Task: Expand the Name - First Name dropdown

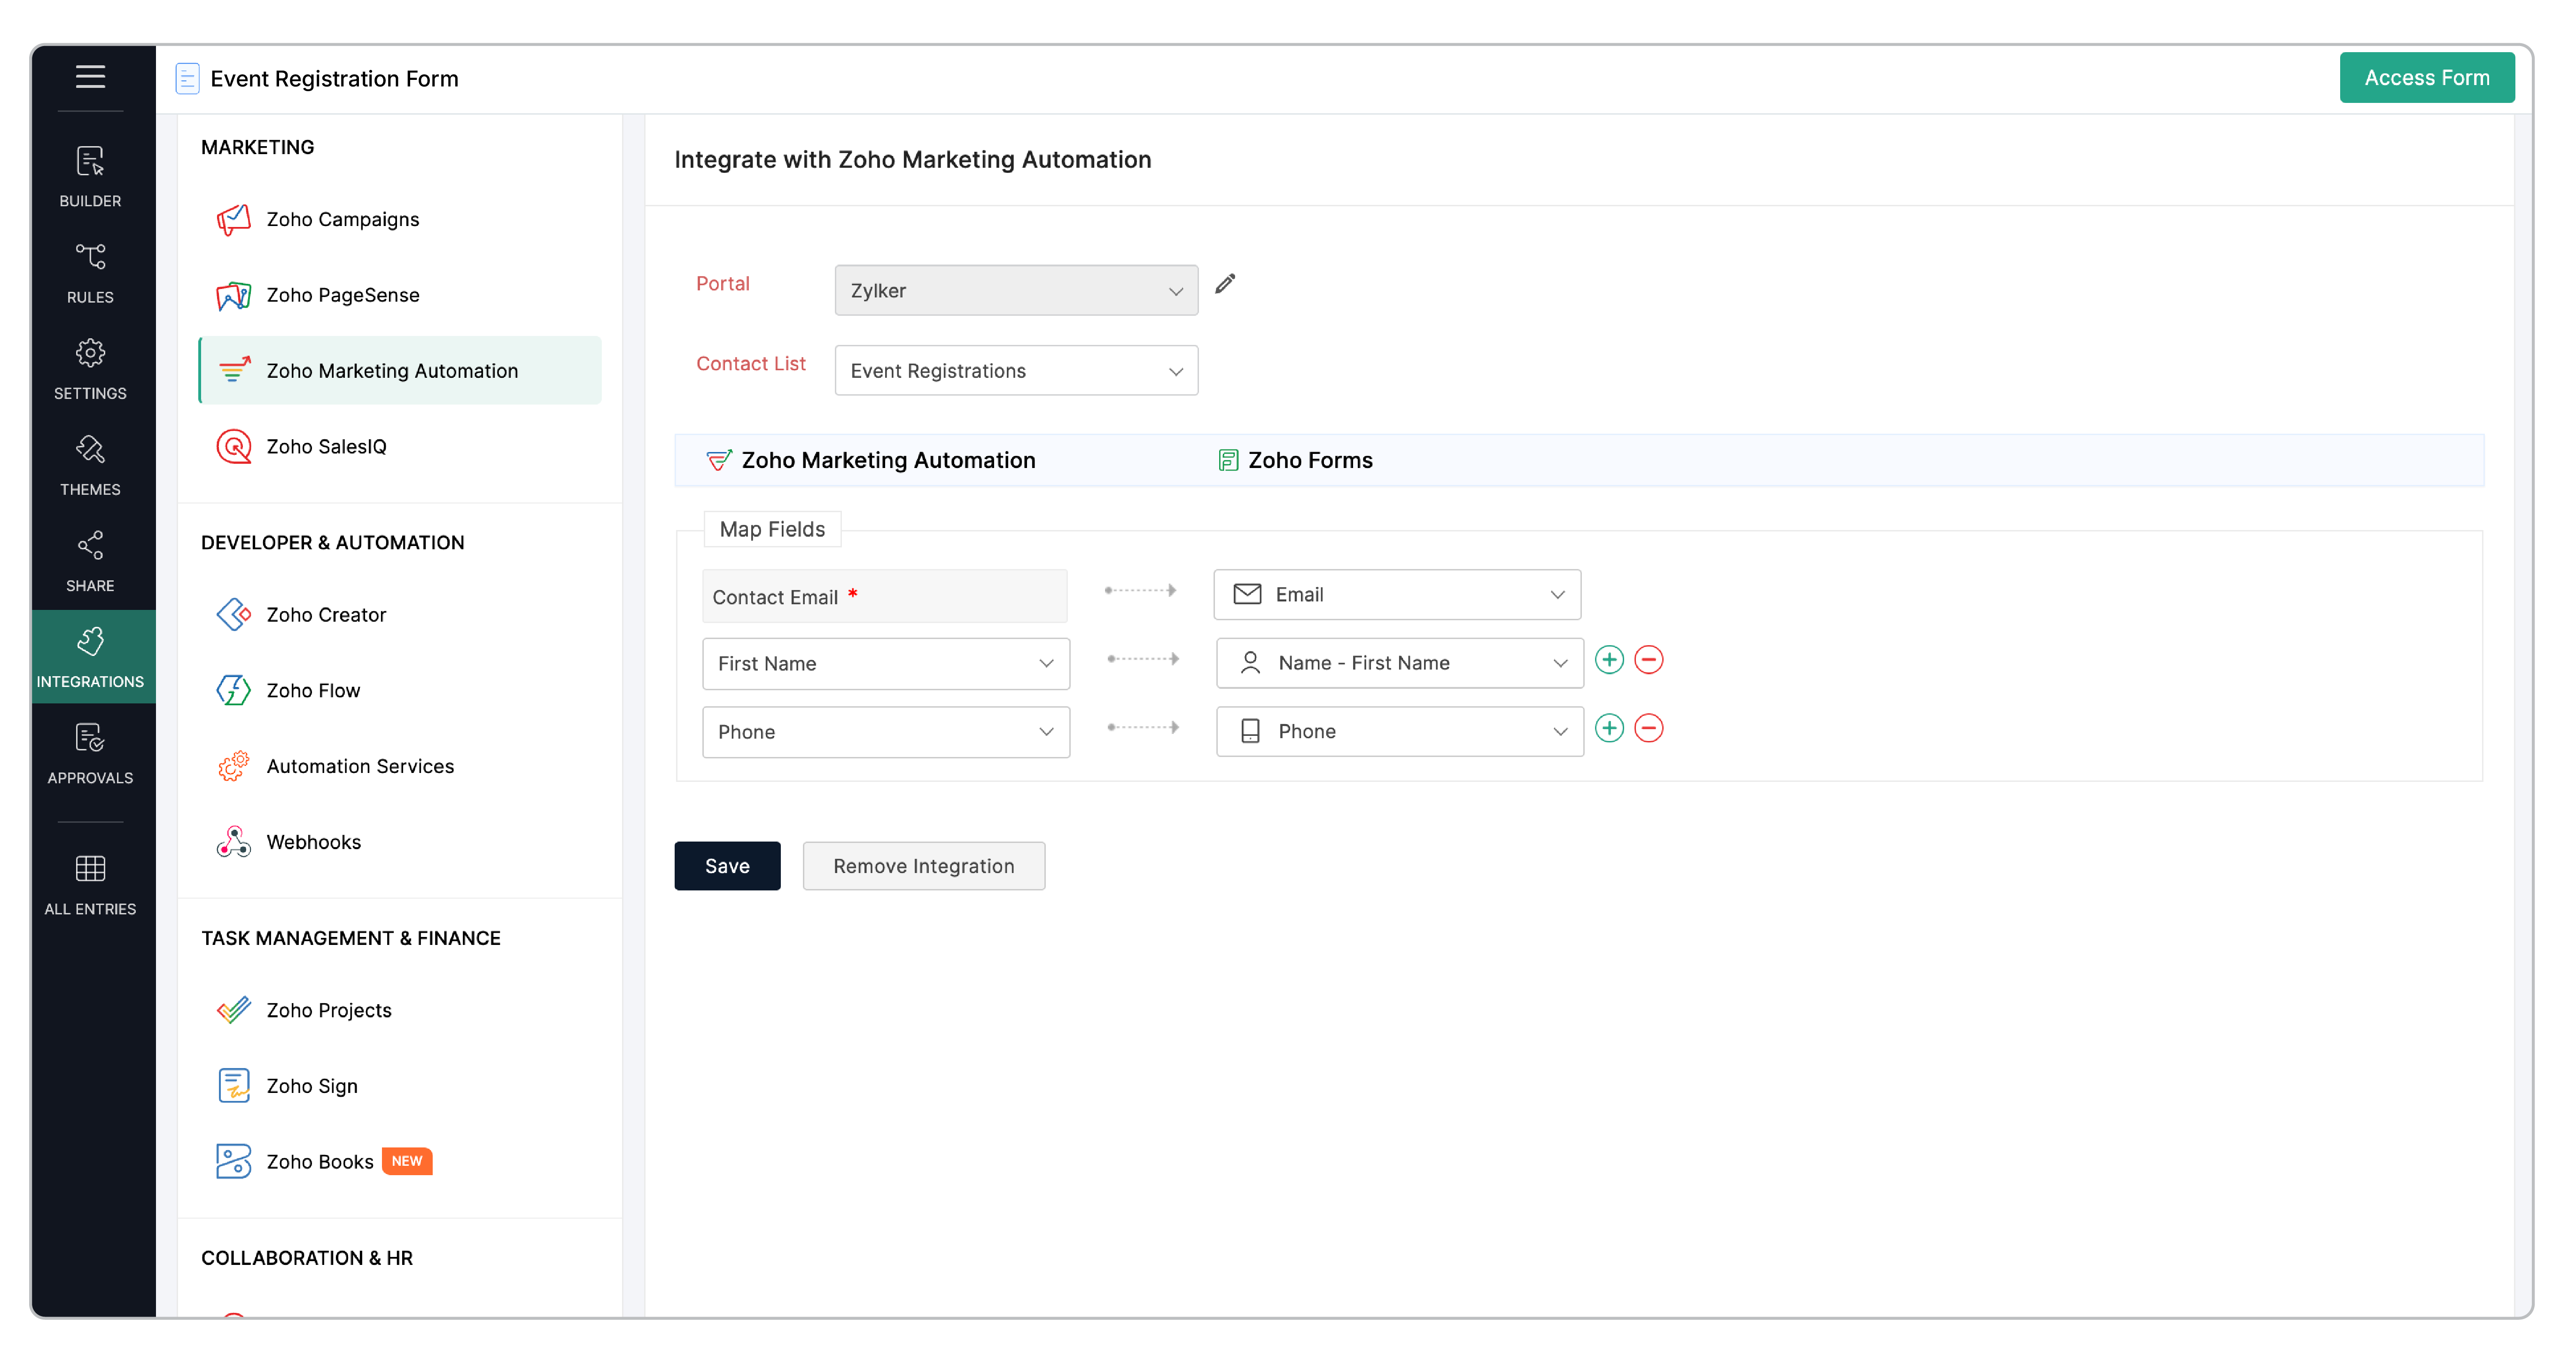Action: [x=1399, y=663]
